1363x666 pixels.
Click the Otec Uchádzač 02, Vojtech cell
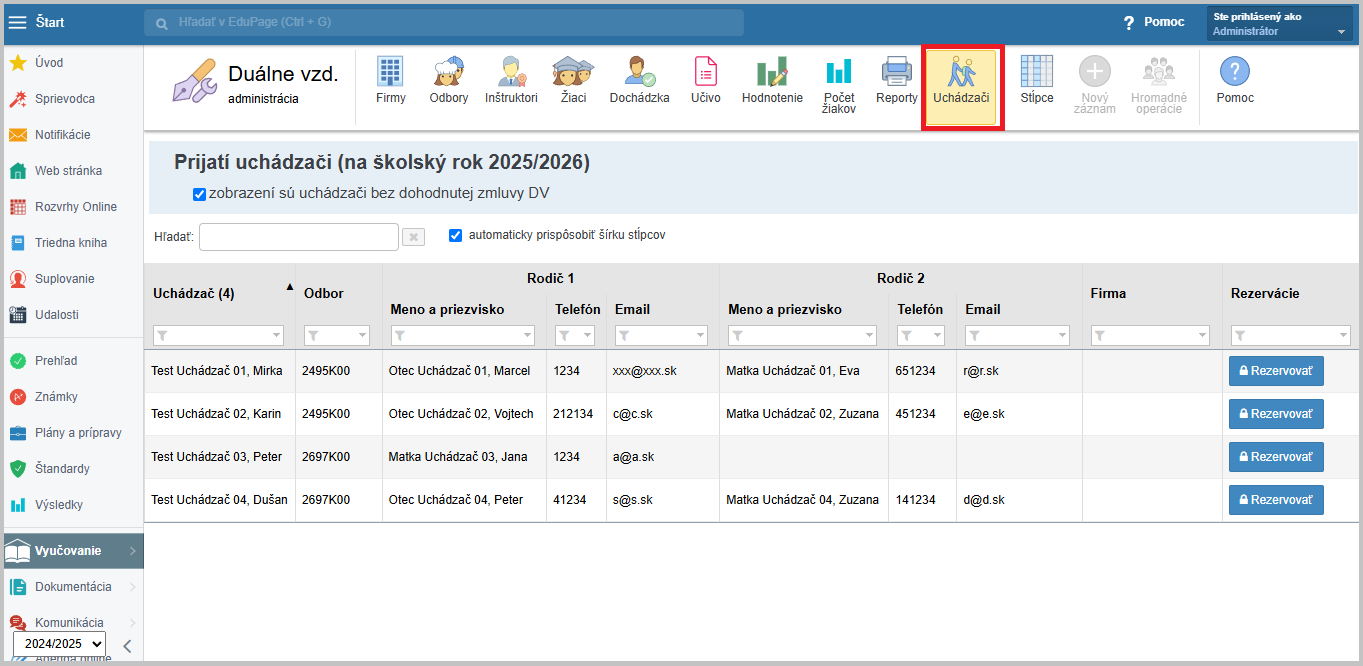[461, 414]
